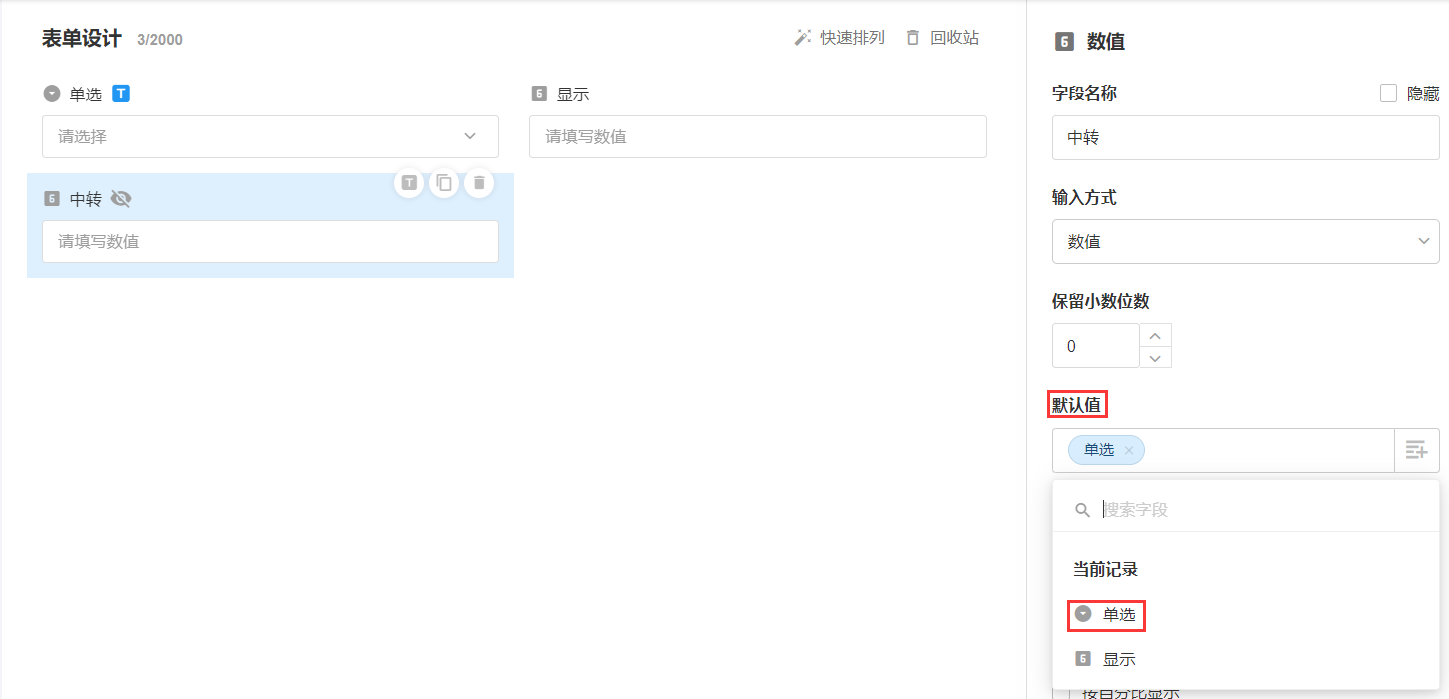Increment the decimal places stepper up arrow
Viewport: 1449px width, 699px height.
click(x=1156, y=334)
